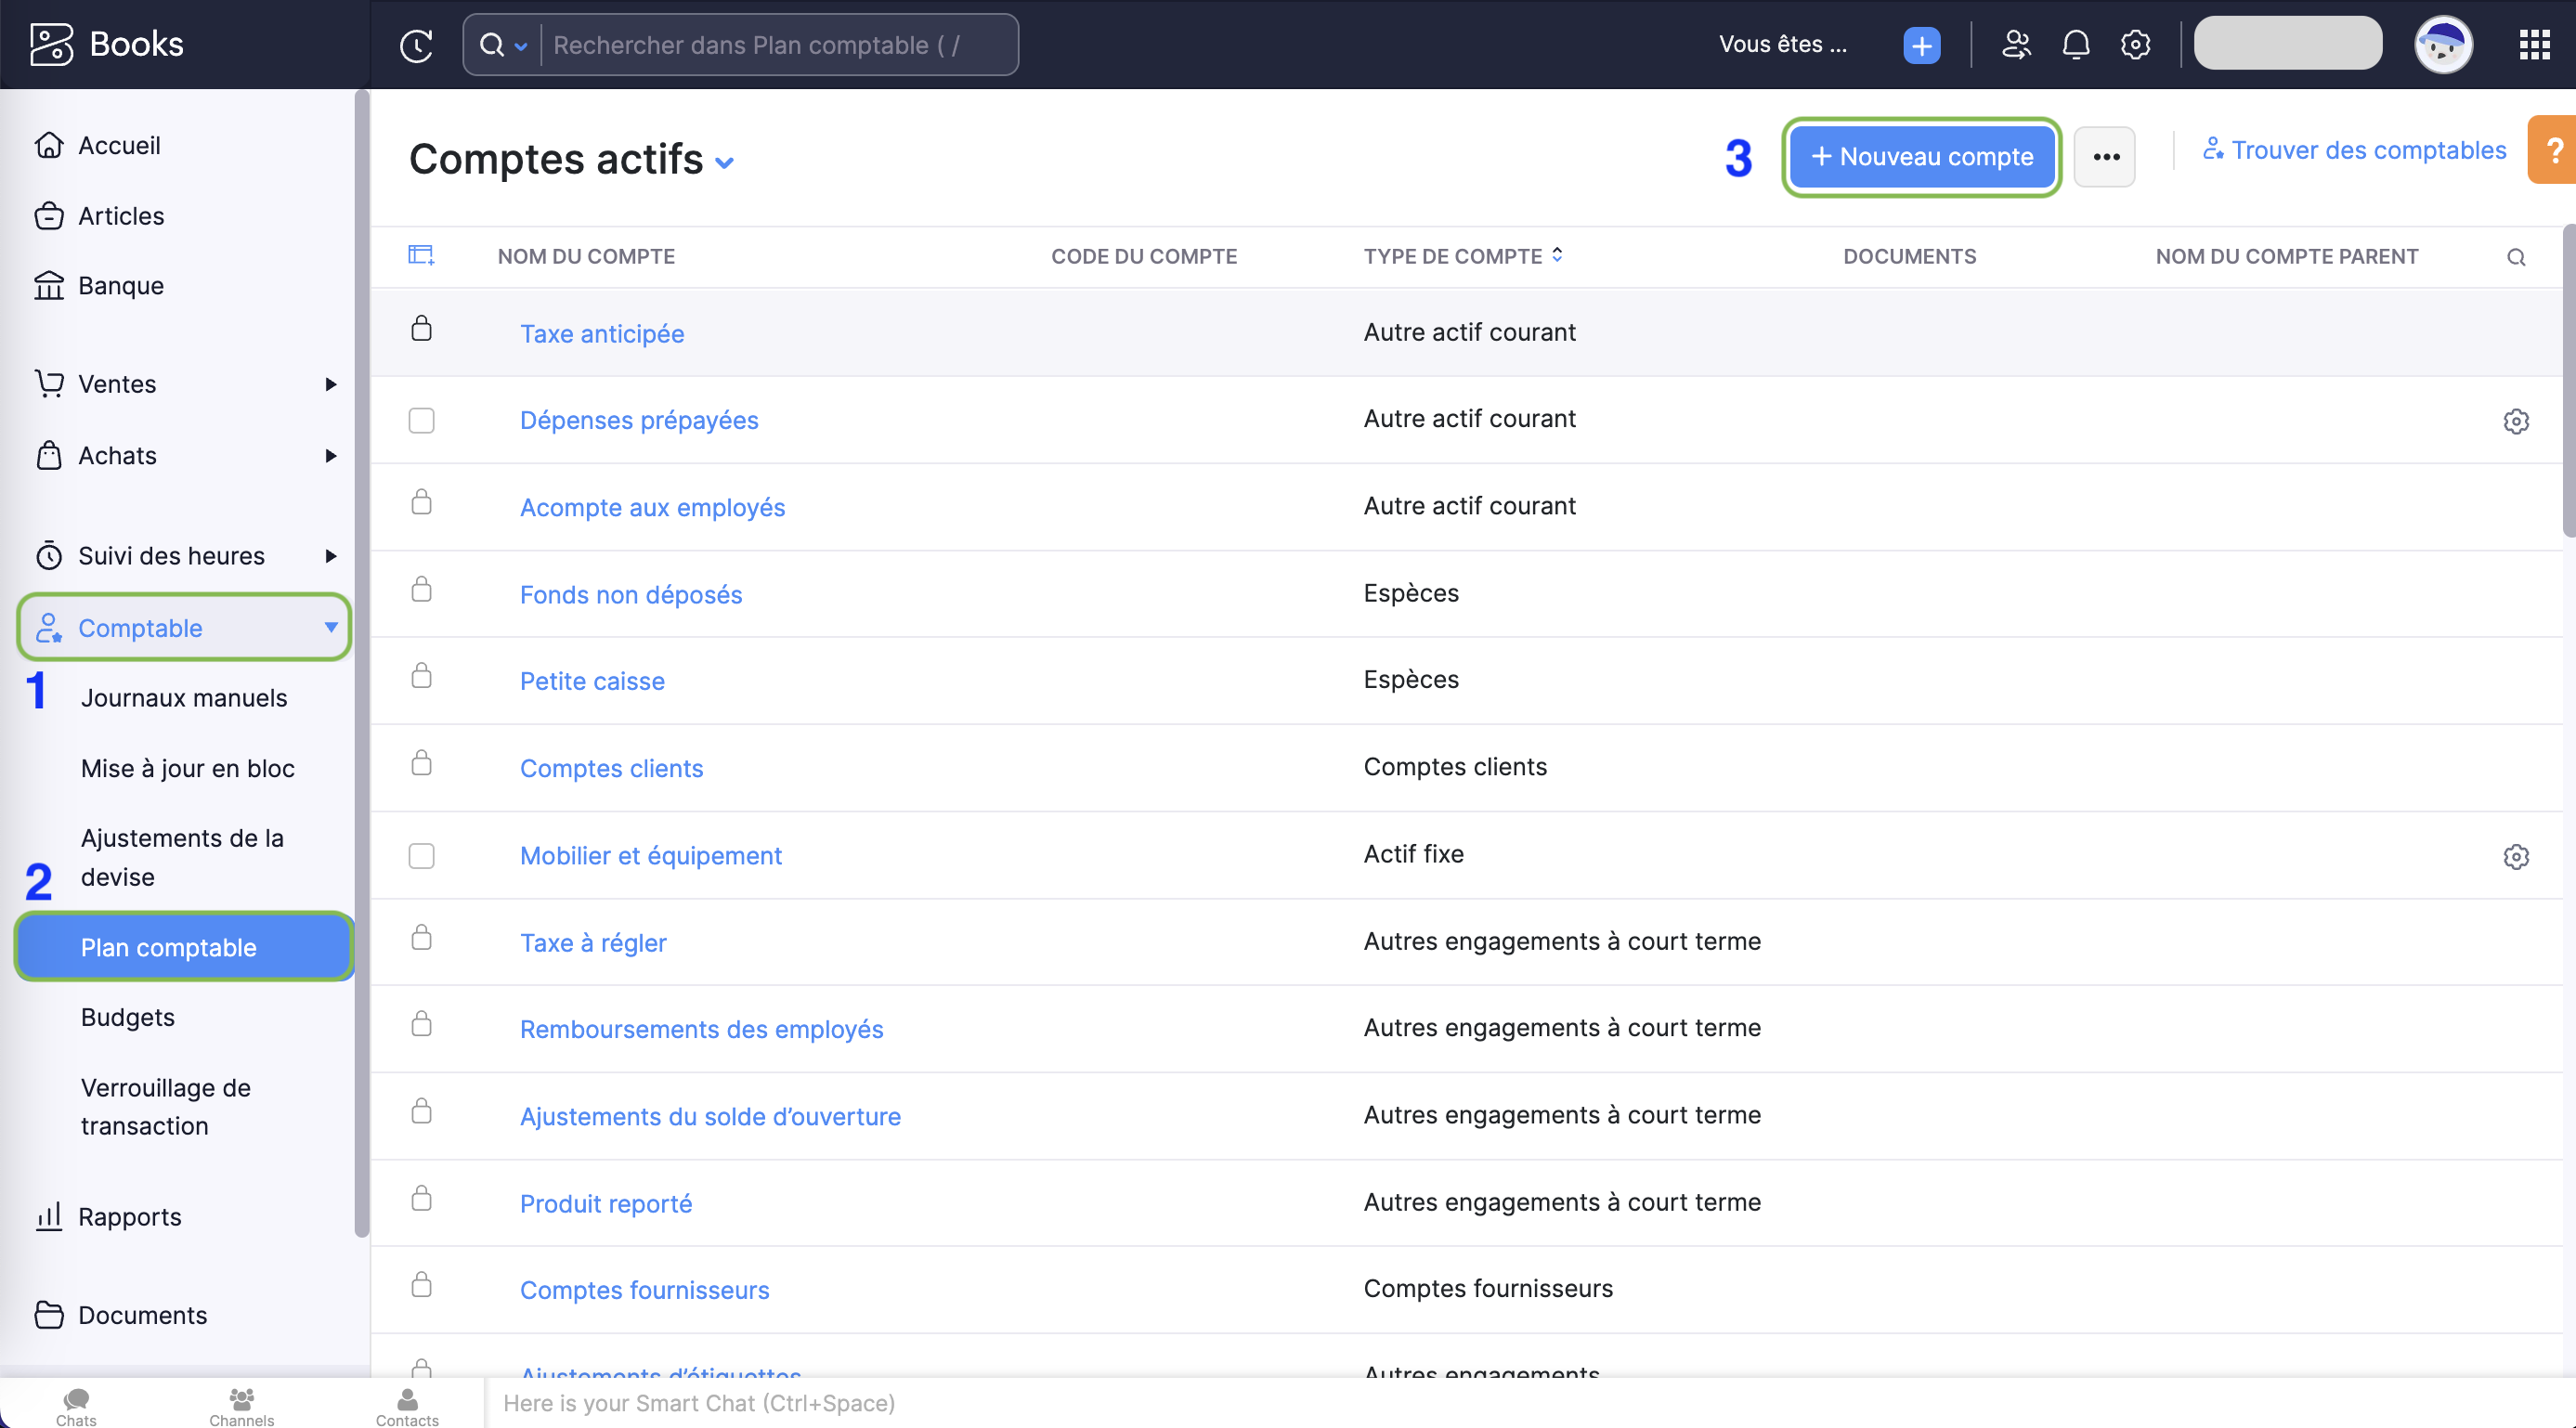The width and height of the screenshot is (2576, 1428).
Task: Open Journaux manuels in sidebar
Action: [184, 698]
